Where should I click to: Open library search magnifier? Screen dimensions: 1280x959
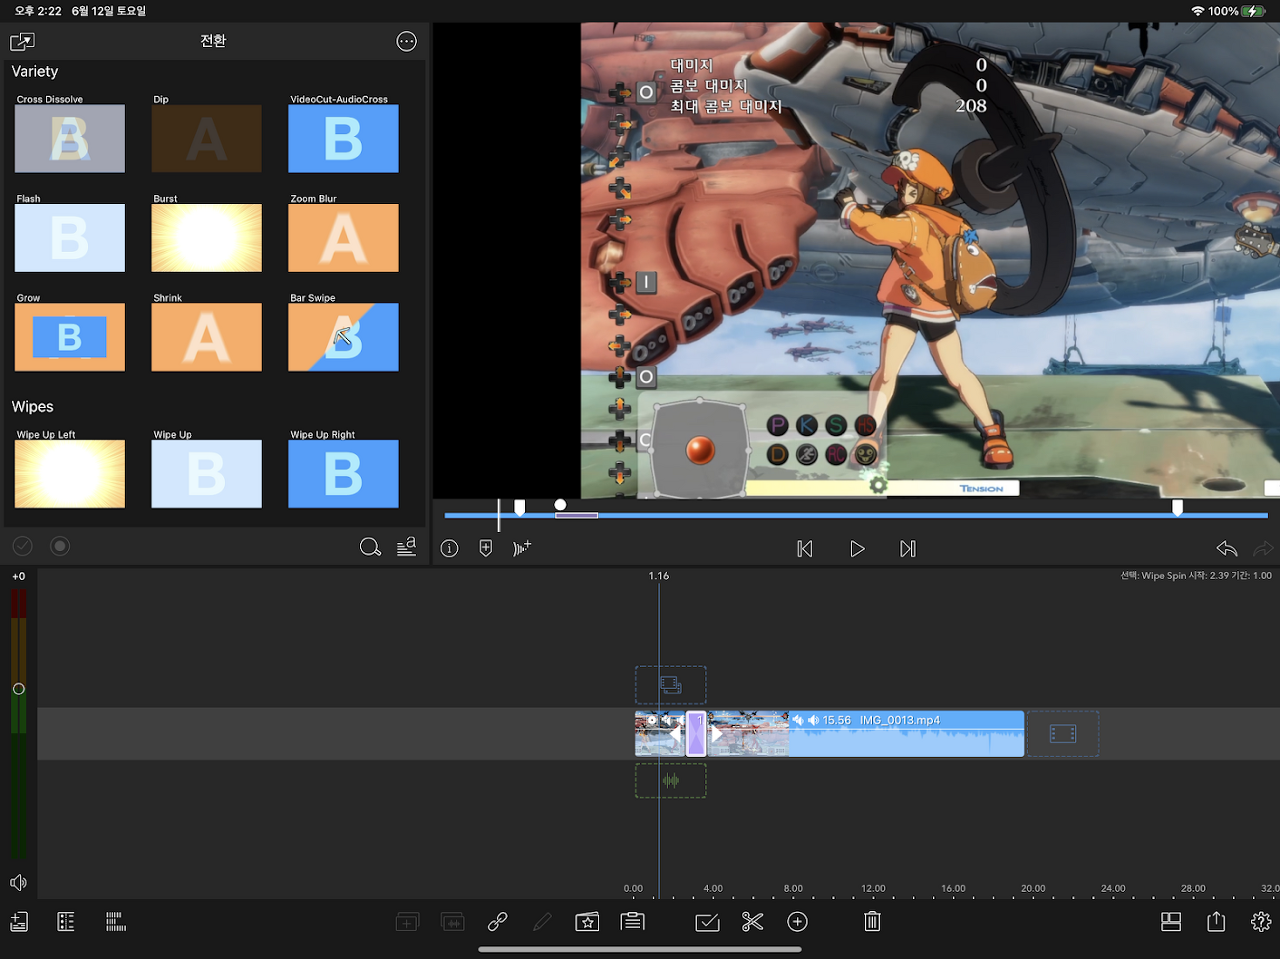click(x=370, y=547)
